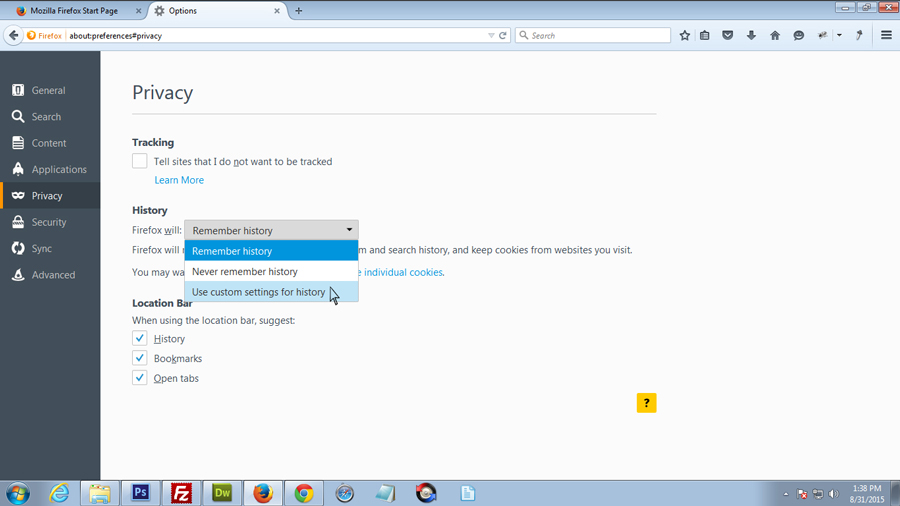Image resolution: width=900 pixels, height=506 pixels.
Task: Close the Options tab
Action: click(277, 11)
